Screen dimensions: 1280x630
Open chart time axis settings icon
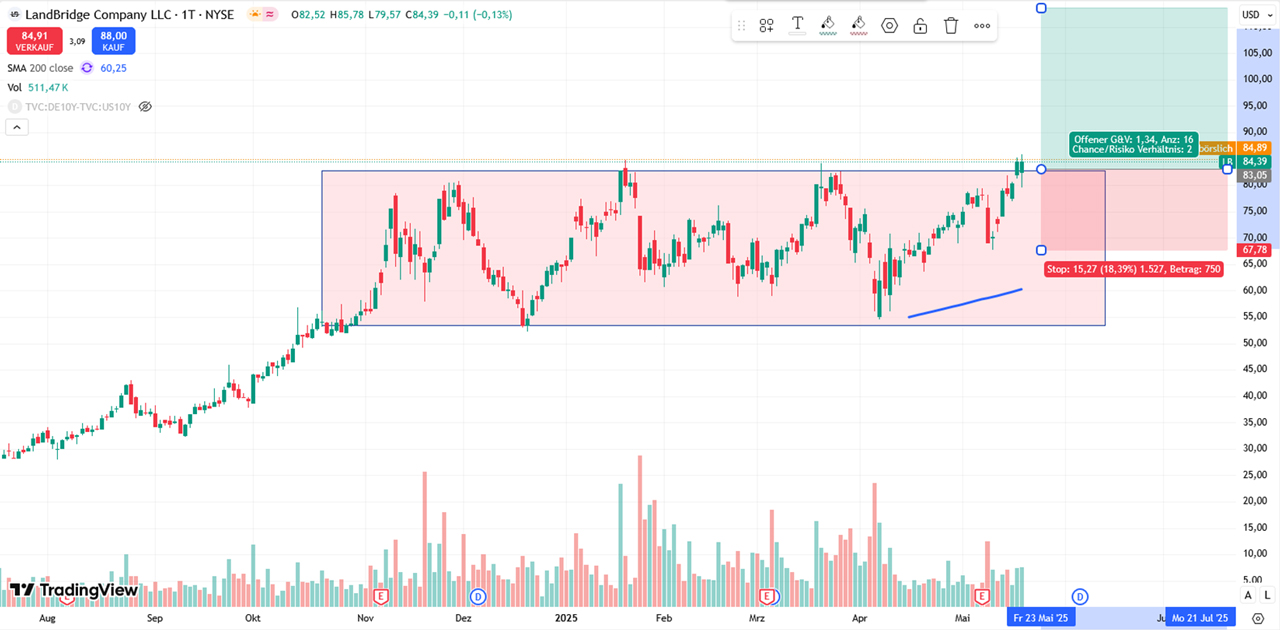point(1258,618)
